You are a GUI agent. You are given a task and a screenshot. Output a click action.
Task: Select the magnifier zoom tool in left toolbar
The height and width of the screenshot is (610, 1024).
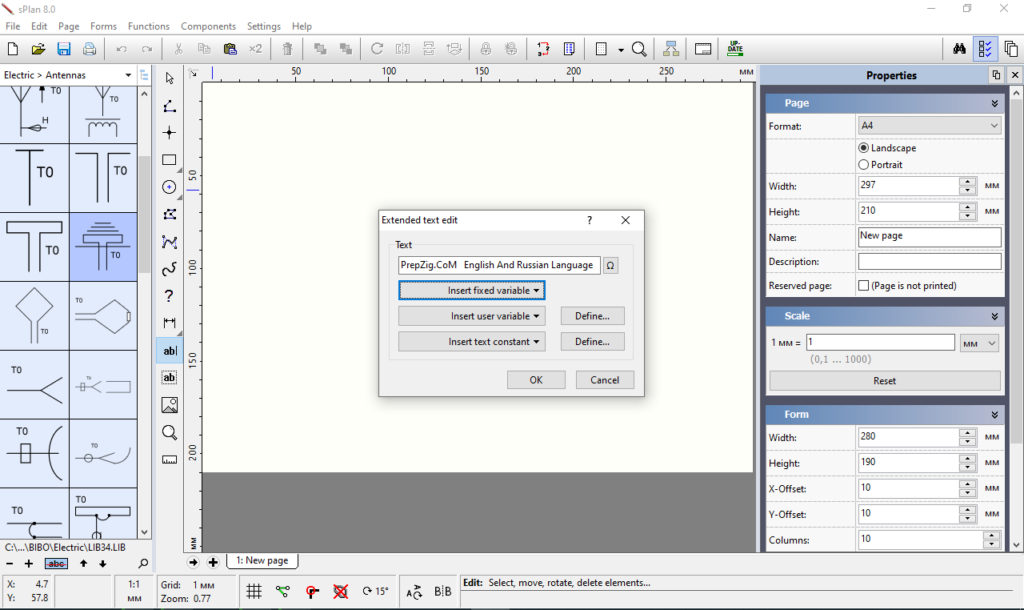coord(169,433)
